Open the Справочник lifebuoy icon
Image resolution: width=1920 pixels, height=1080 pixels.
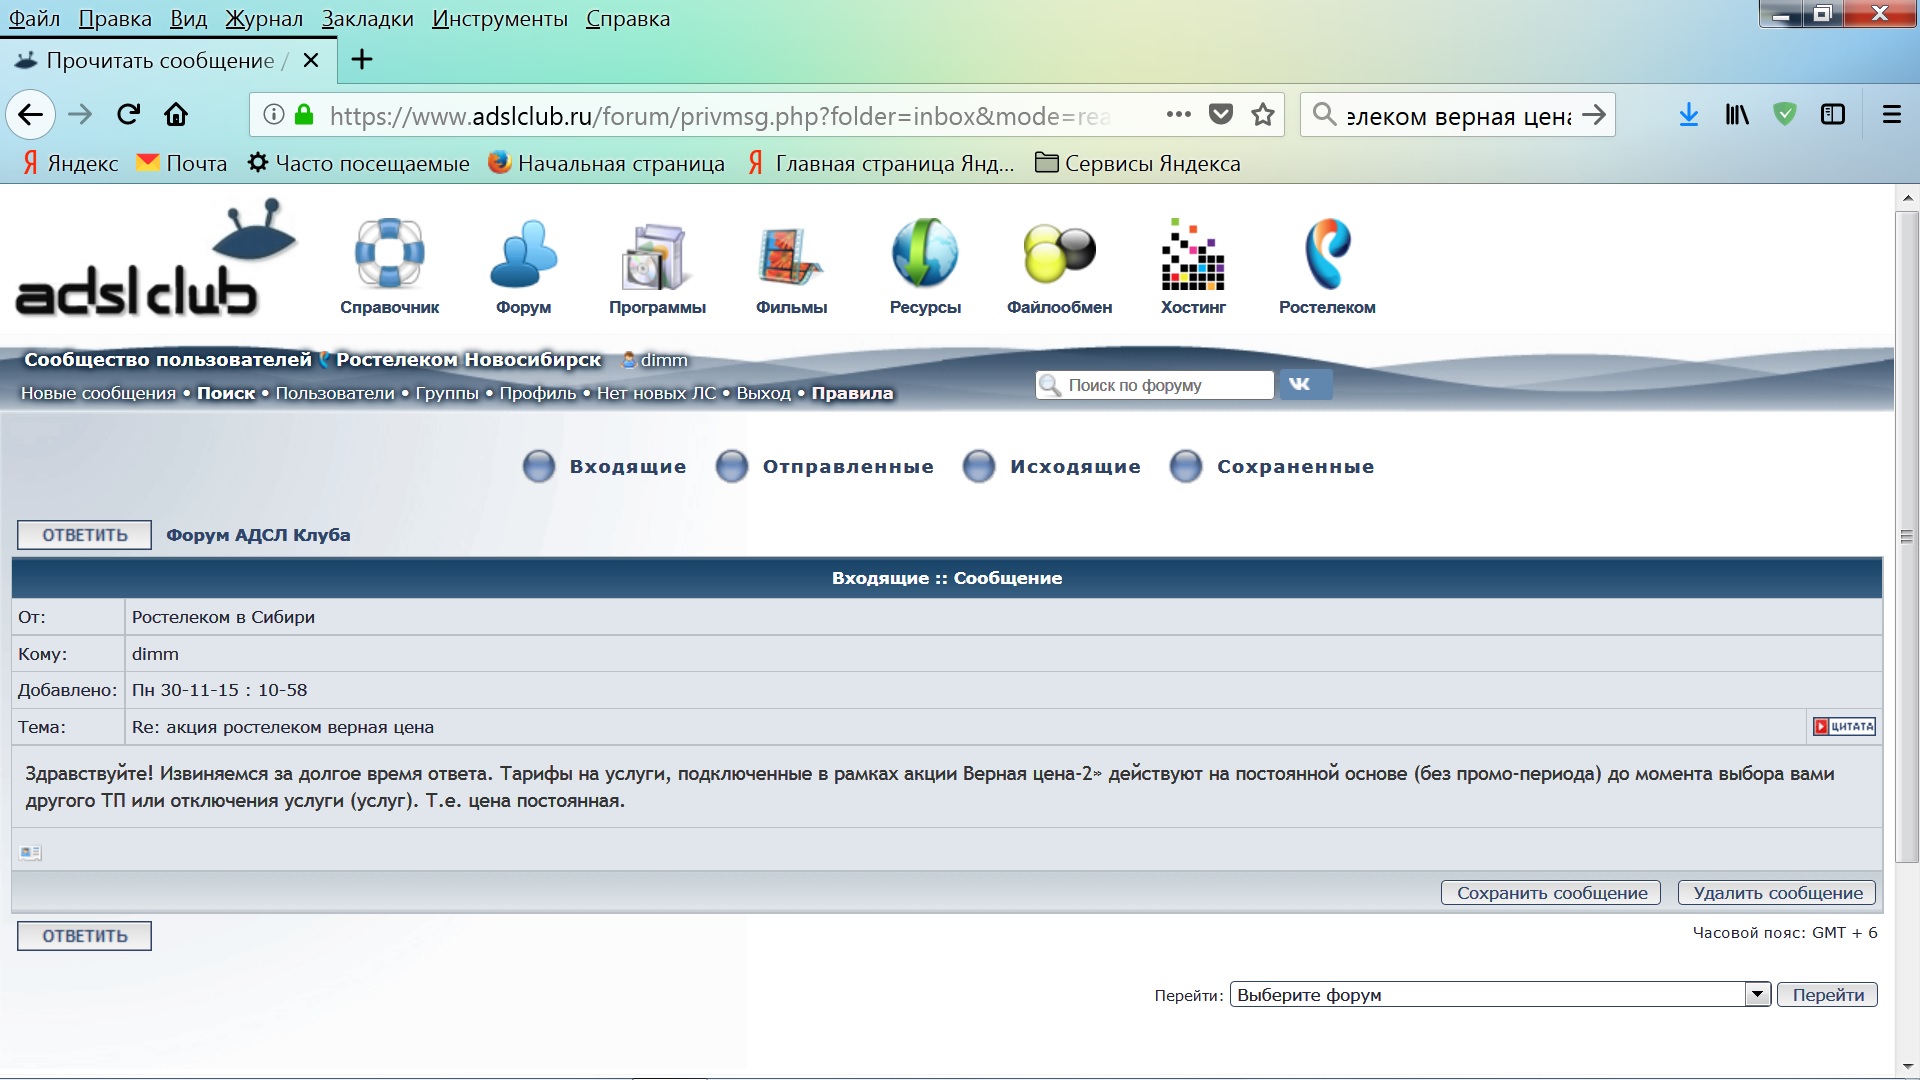pos(389,253)
